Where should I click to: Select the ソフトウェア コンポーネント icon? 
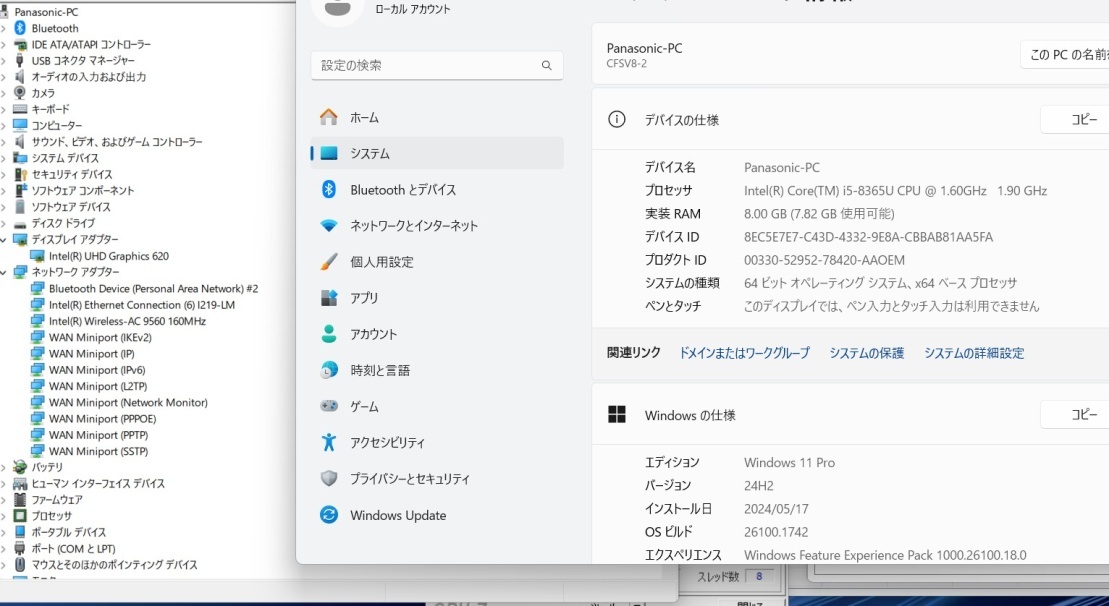[20, 191]
